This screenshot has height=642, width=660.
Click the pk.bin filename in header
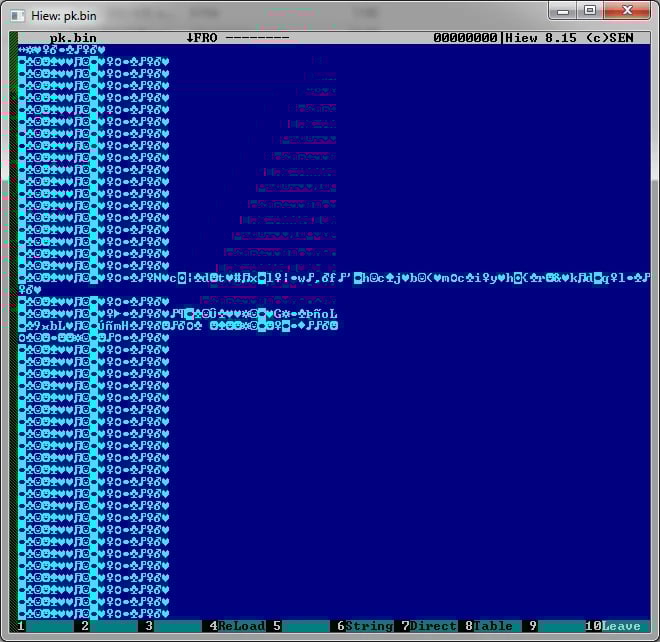click(75, 38)
